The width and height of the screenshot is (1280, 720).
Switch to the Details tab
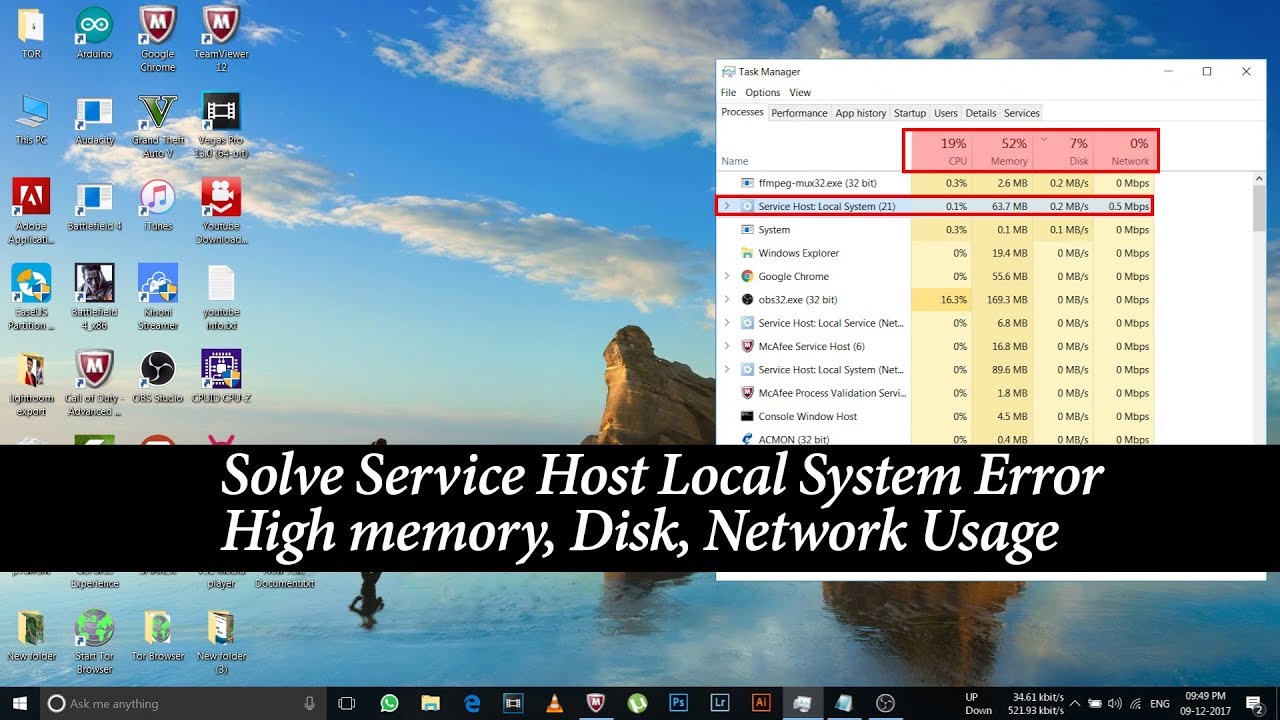pos(981,113)
